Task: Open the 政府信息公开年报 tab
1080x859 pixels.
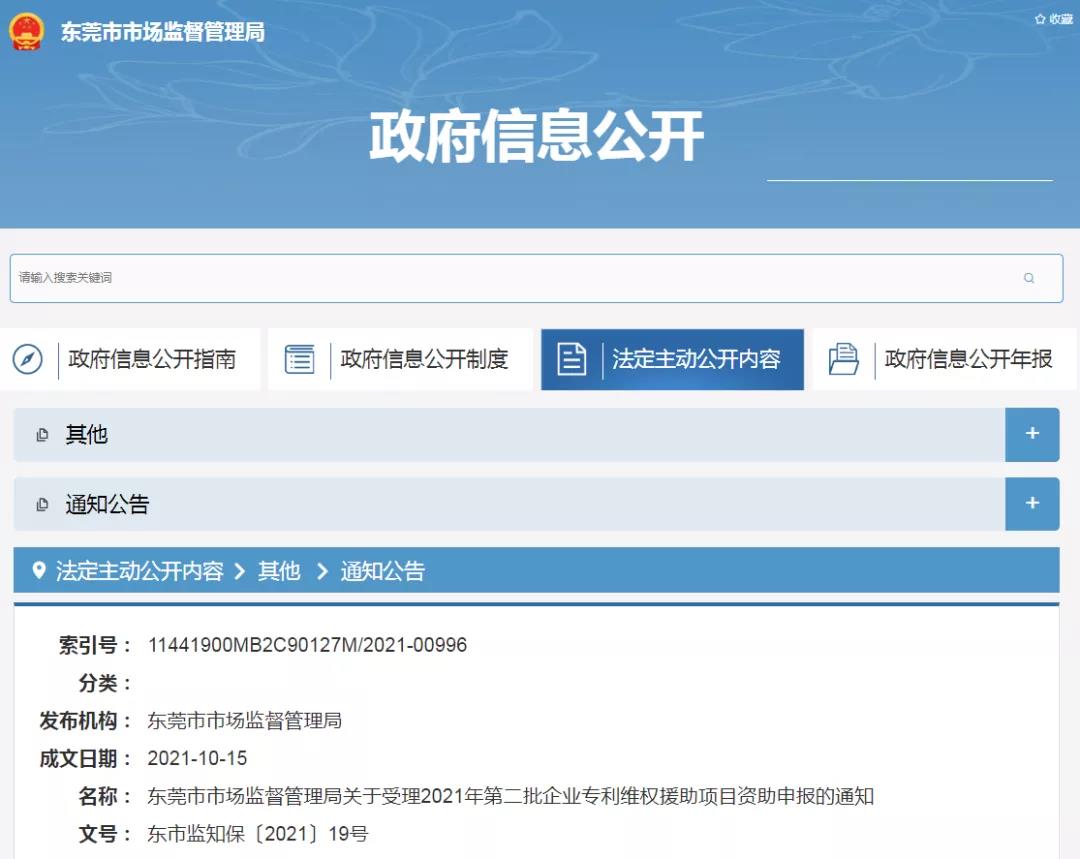Action: click(968, 360)
